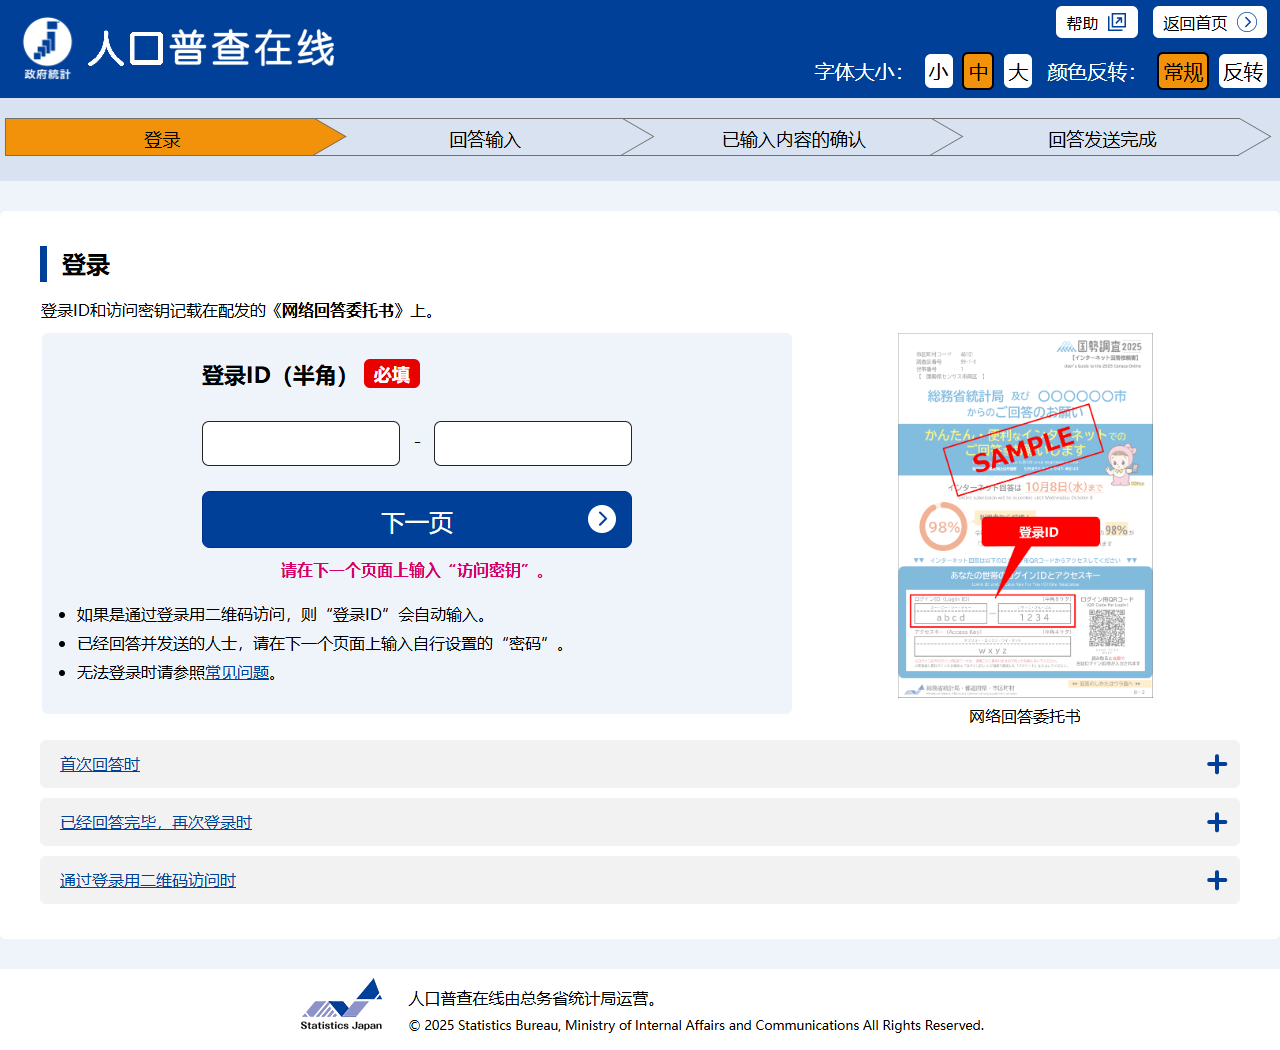Select the 登录 step tab
The image size is (1280, 1050).
tap(162, 138)
